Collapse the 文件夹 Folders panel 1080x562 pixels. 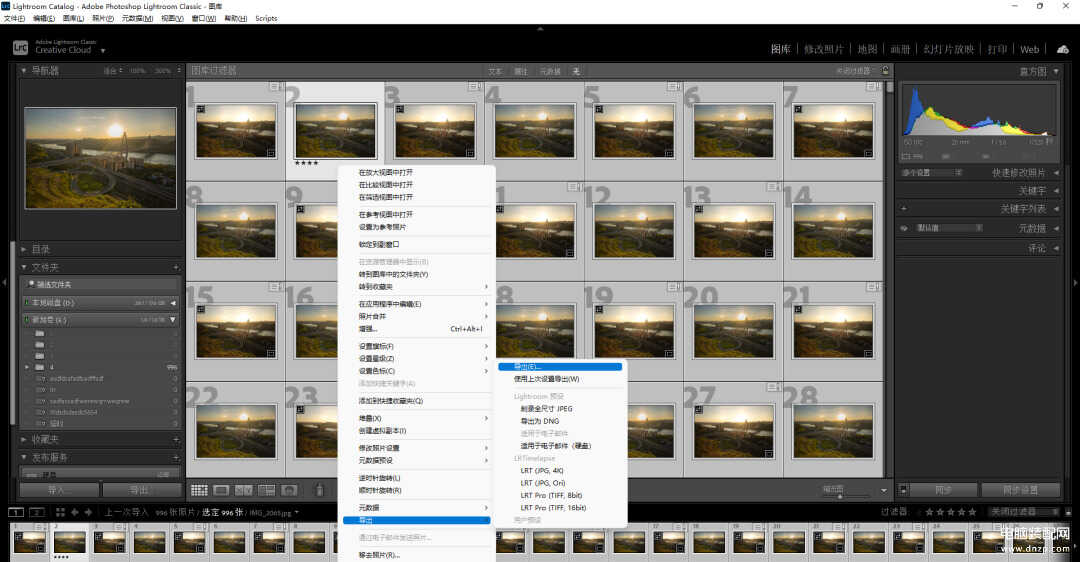[x=23, y=267]
